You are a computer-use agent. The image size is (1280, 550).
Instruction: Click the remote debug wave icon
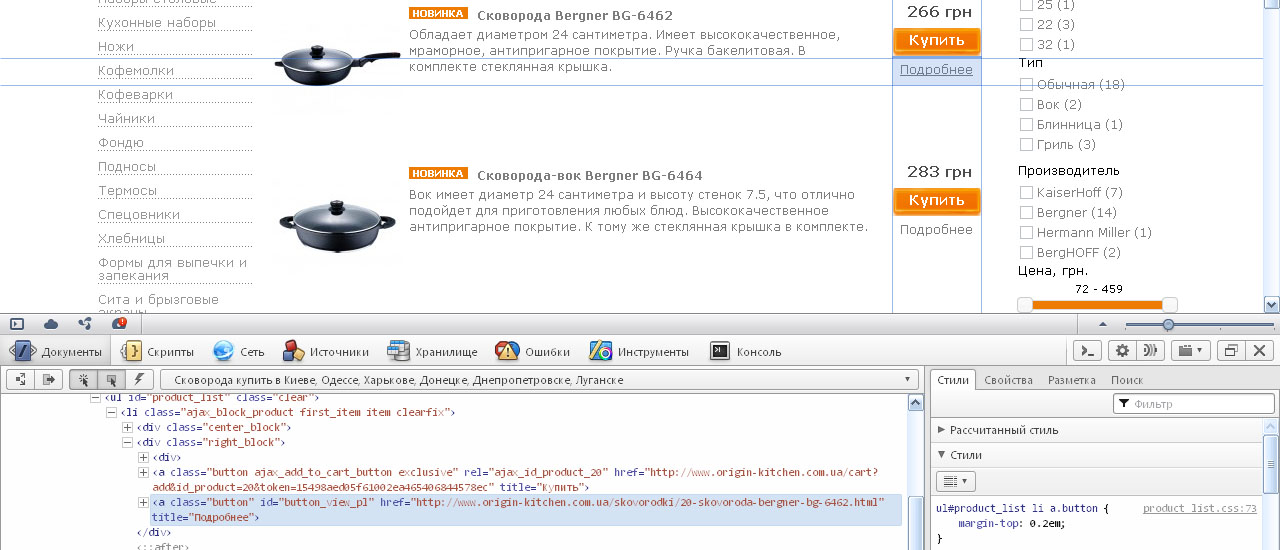1151,350
